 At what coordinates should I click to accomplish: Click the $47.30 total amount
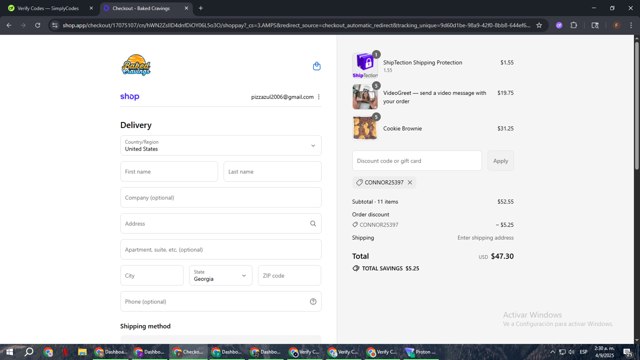click(x=502, y=256)
